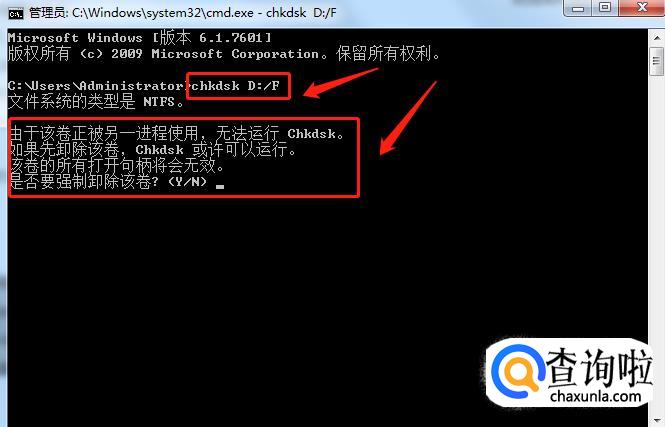Close the chkdsk command prompt window
The height and width of the screenshot is (427, 665).
point(642,8)
